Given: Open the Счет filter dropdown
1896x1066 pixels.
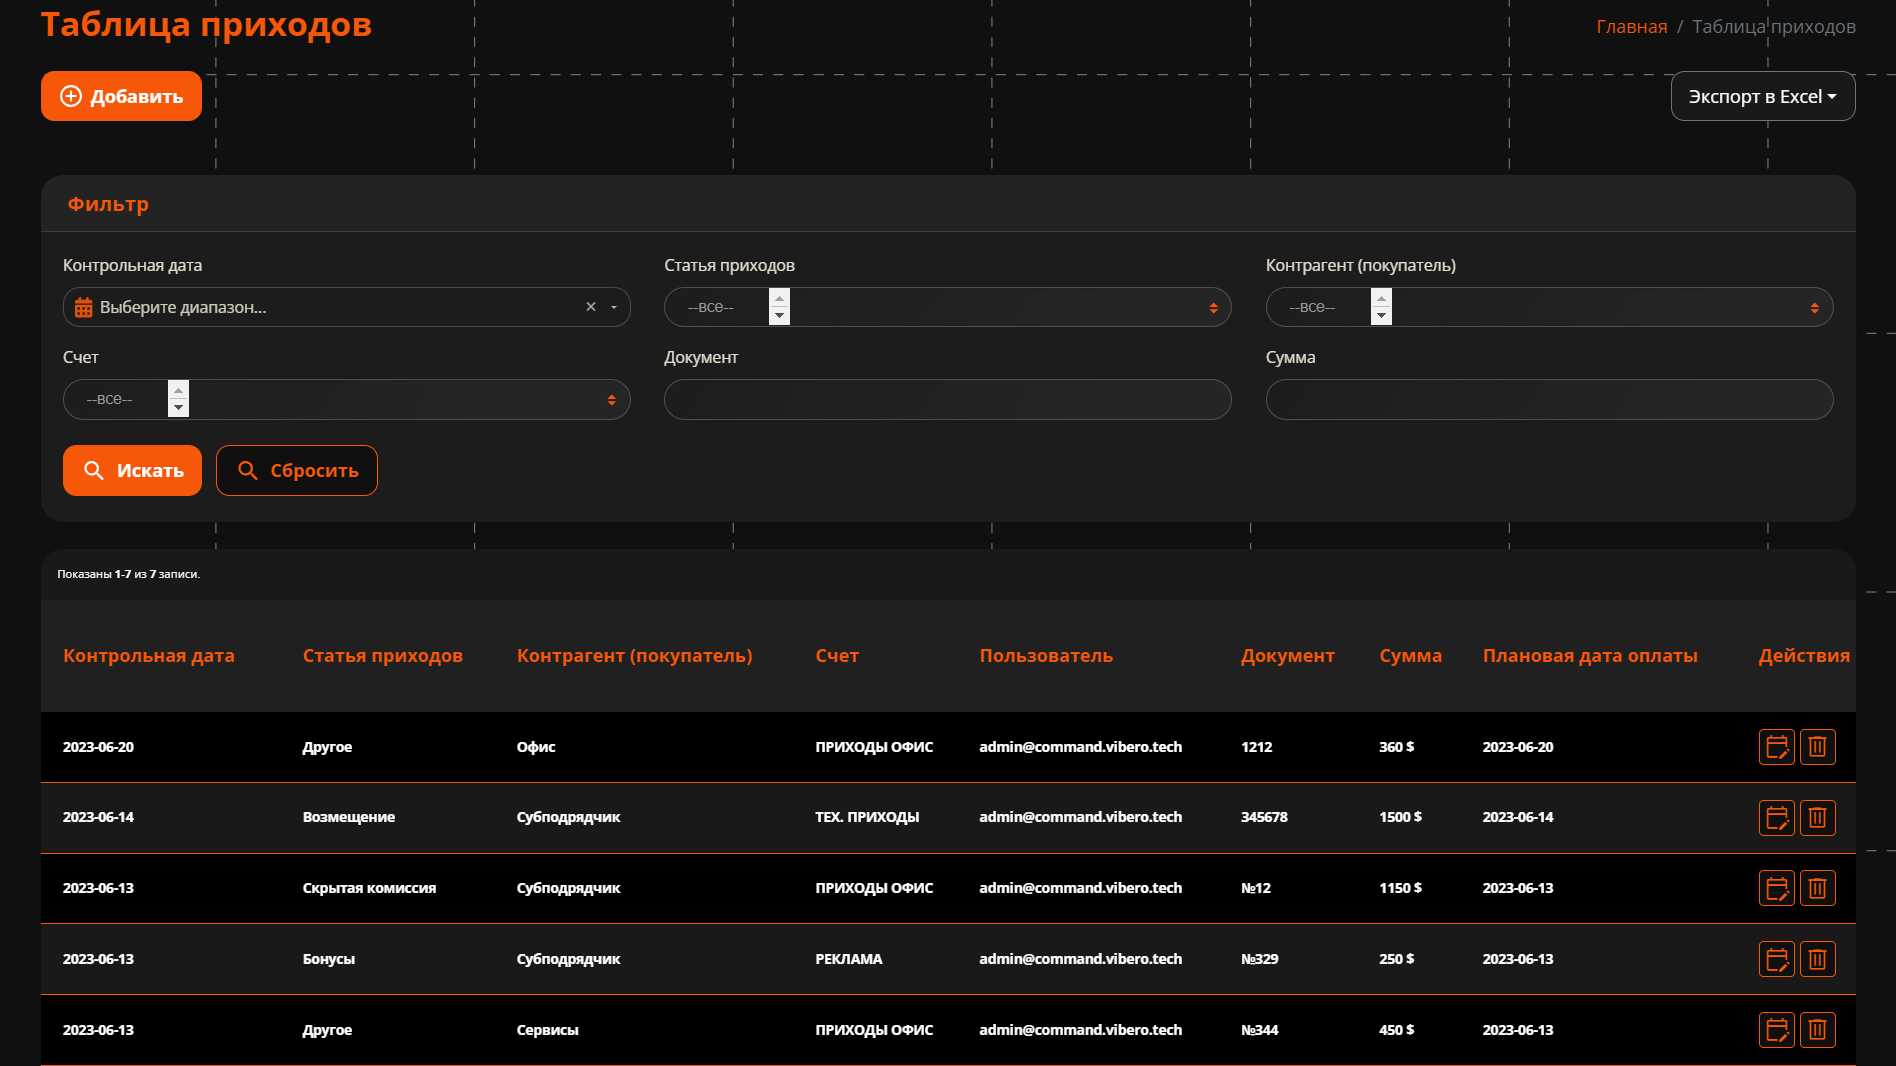Looking at the screenshot, I should click(346, 399).
